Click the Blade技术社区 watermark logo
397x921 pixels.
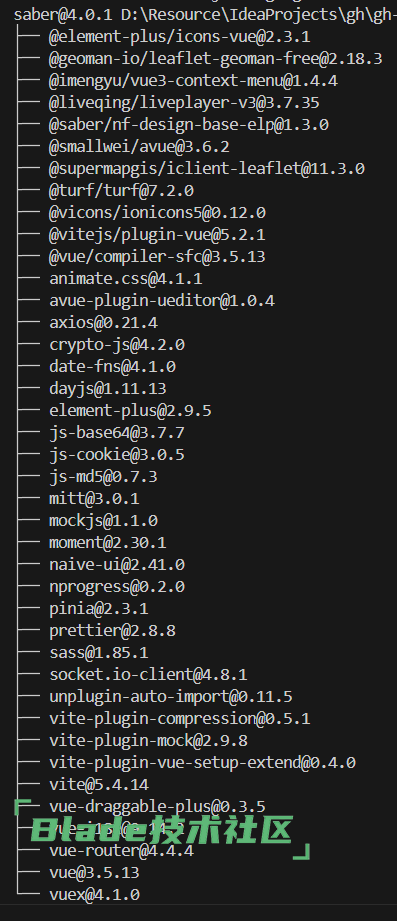point(162,830)
